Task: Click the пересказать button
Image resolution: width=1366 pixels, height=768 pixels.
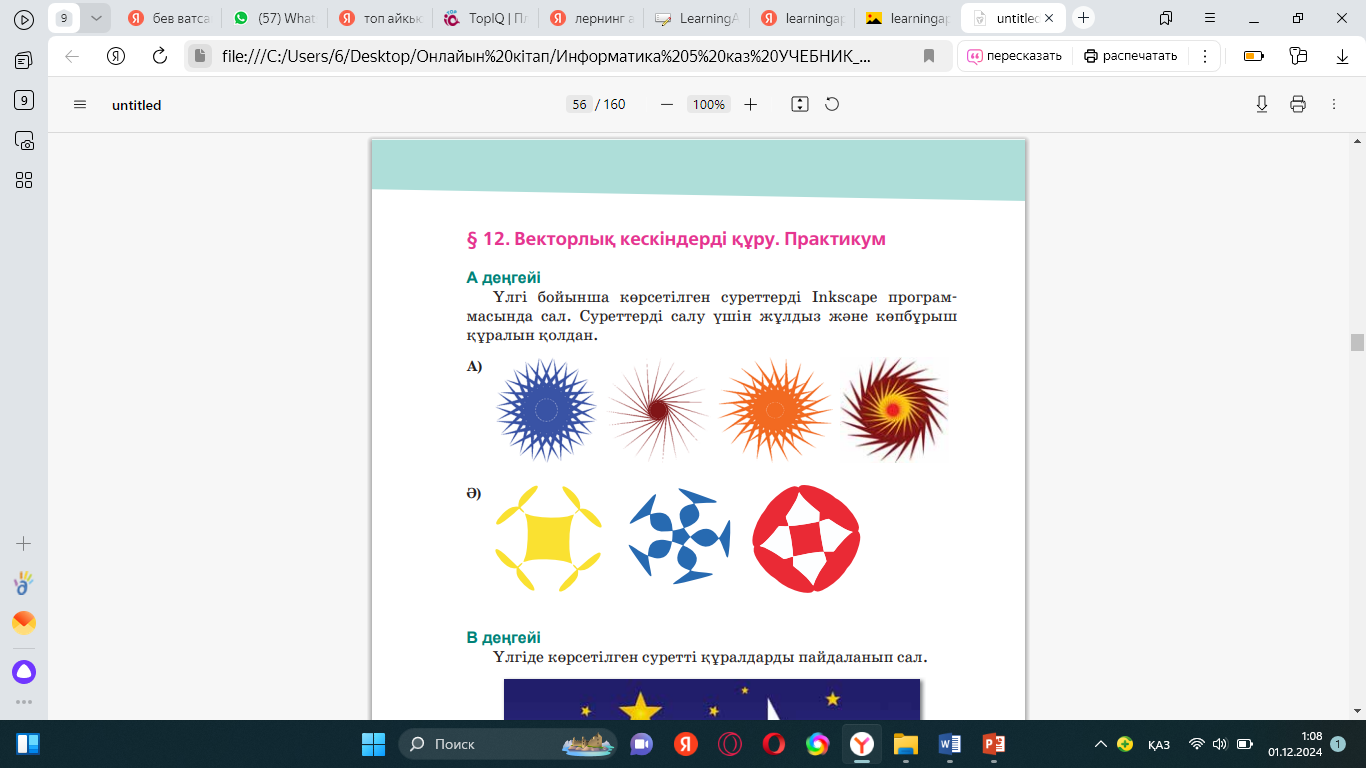Action: (1016, 56)
